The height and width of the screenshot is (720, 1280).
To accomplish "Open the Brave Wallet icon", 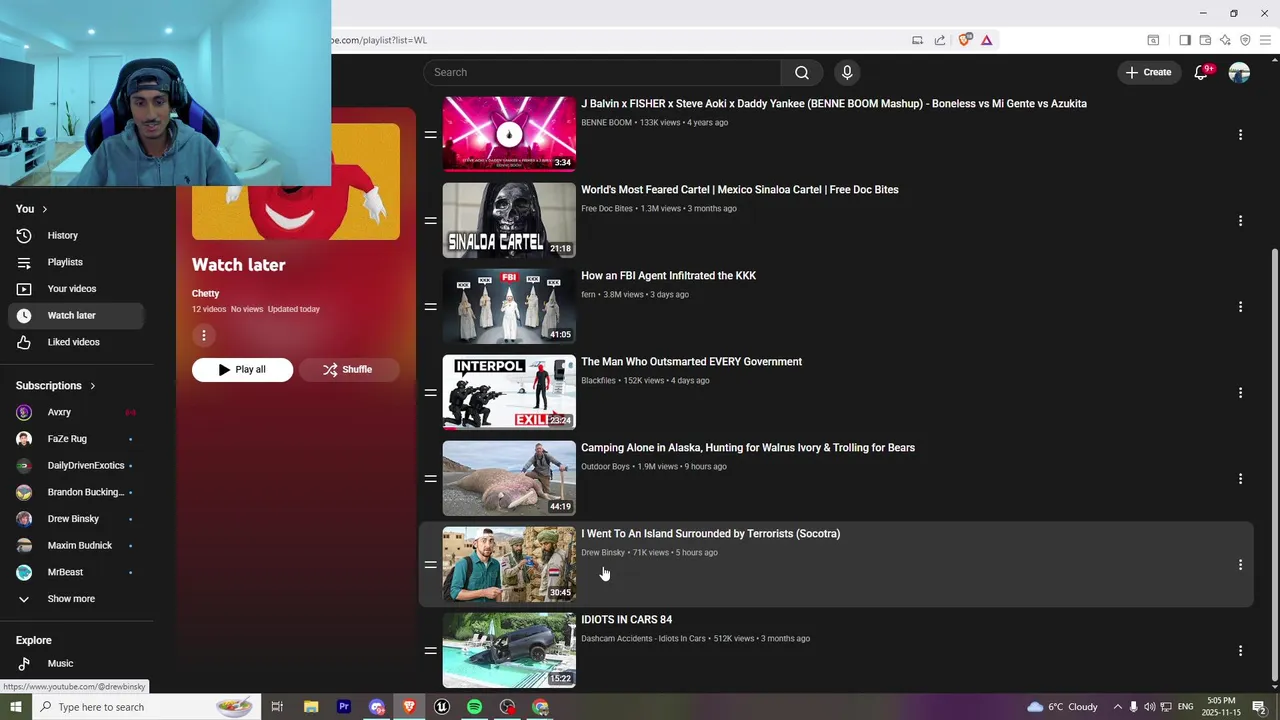I will coord(1205,40).
